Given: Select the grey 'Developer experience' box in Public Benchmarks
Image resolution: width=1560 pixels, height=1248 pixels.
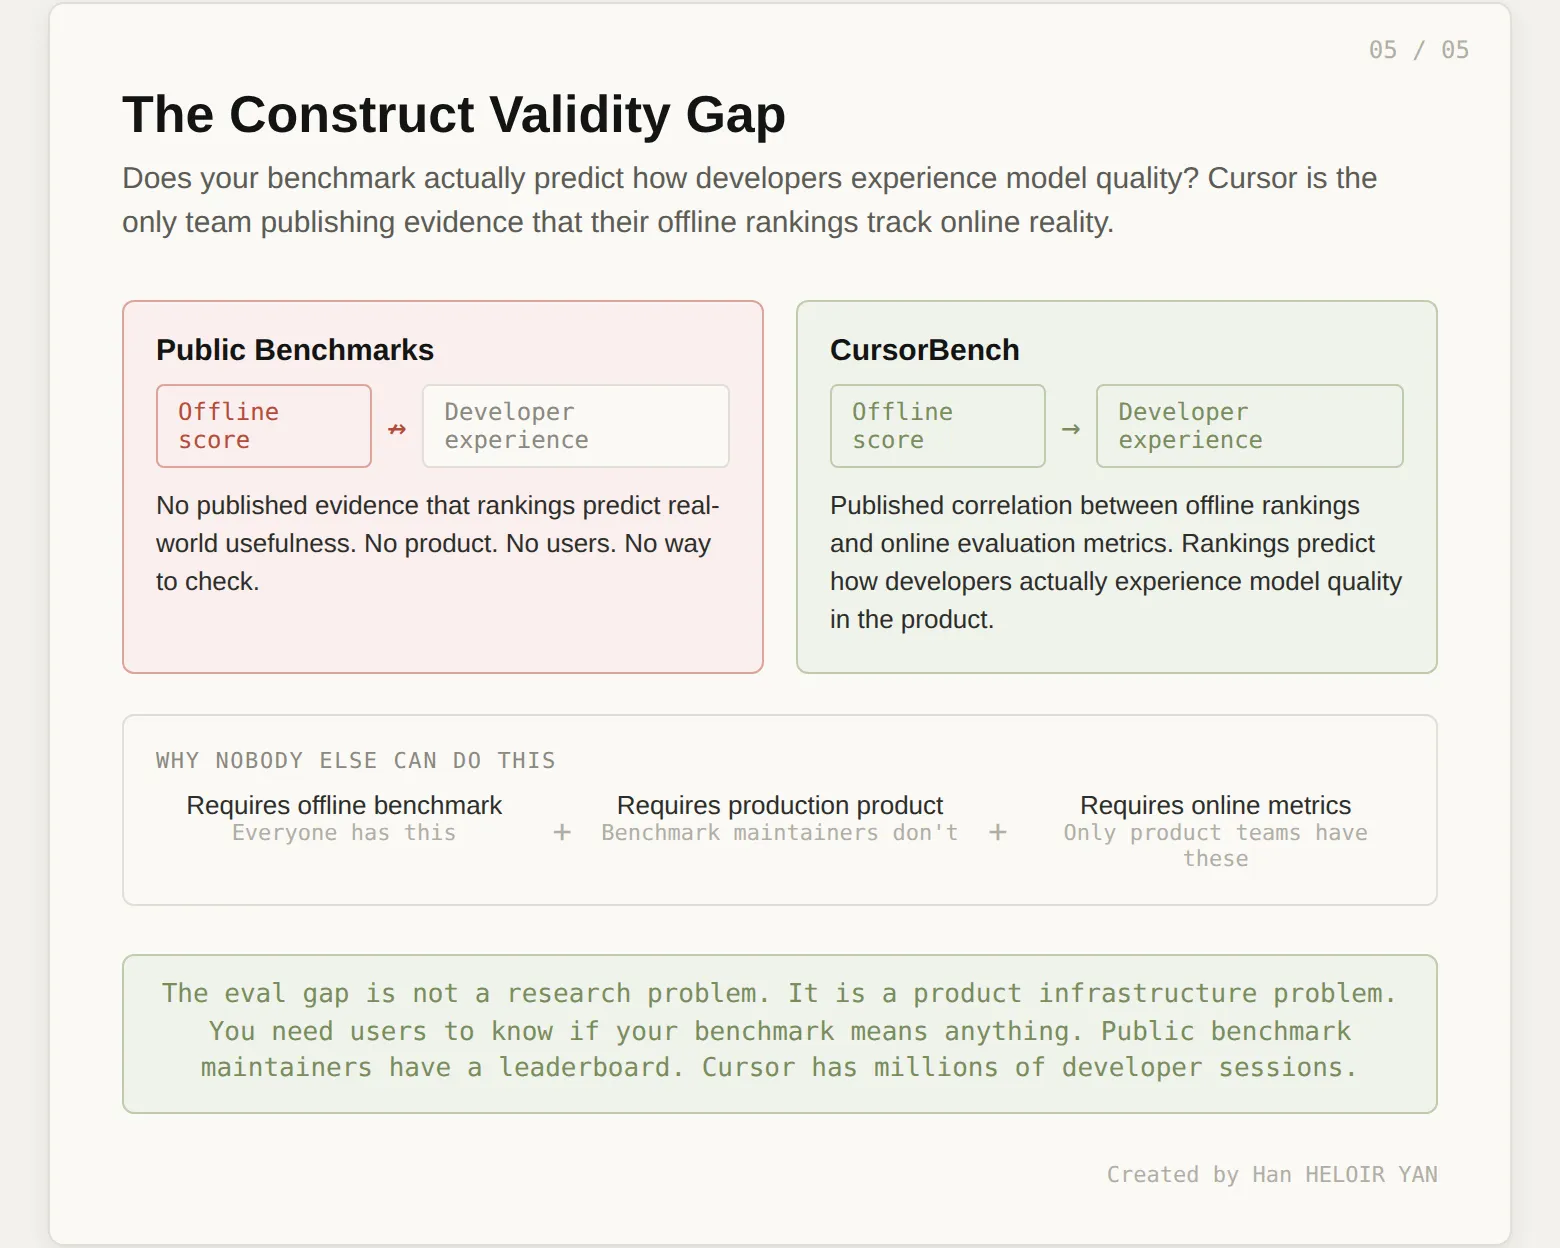Looking at the screenshot, I should pos(575,426).
